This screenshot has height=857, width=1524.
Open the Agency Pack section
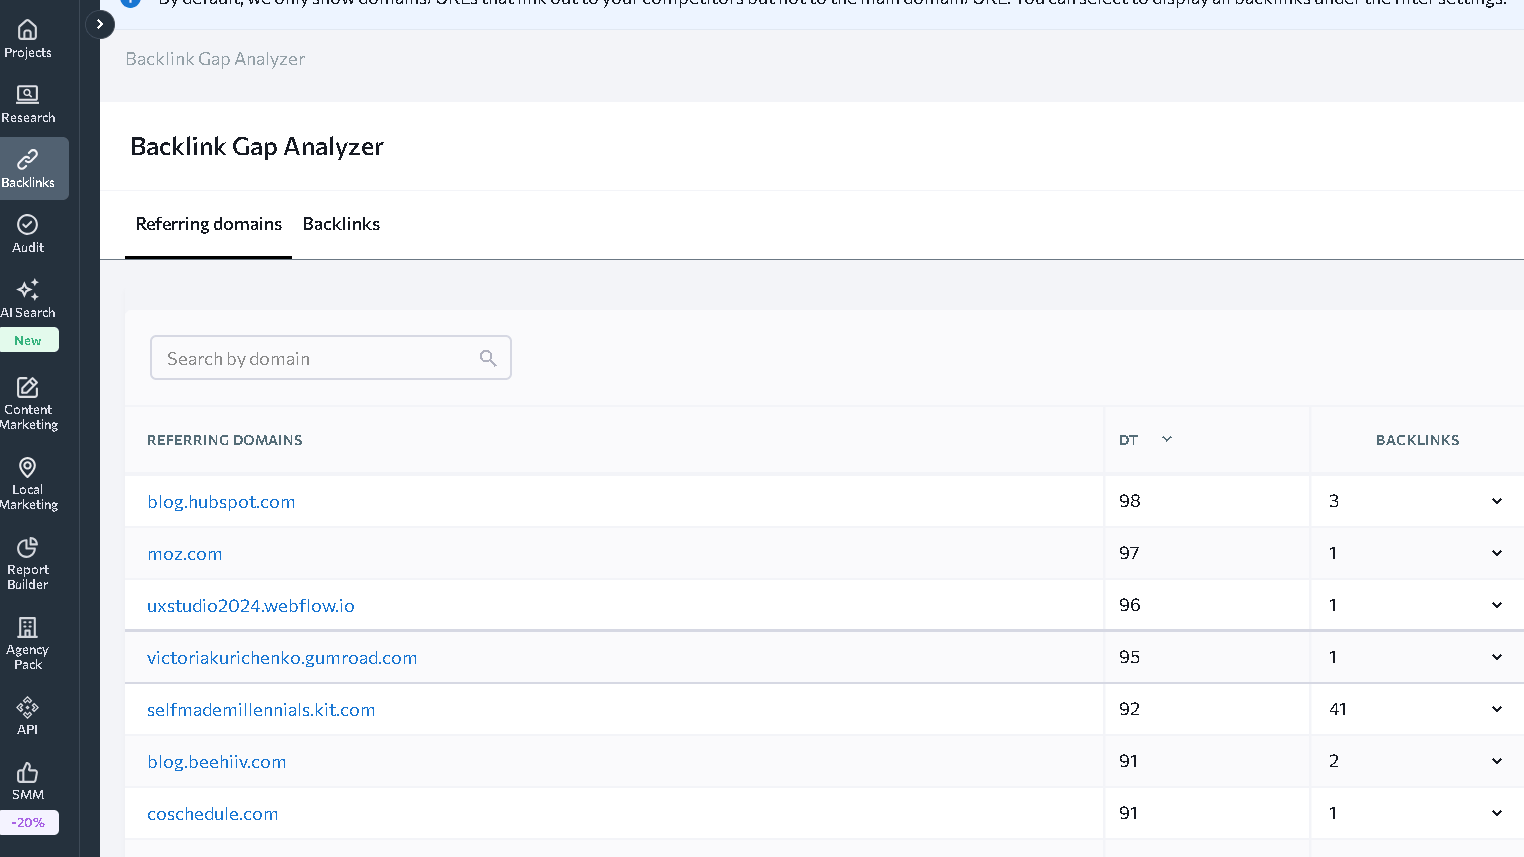click(27, 638)
